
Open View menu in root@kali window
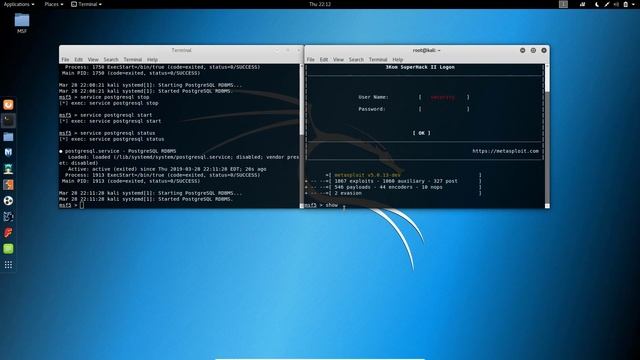click(338, 60)
